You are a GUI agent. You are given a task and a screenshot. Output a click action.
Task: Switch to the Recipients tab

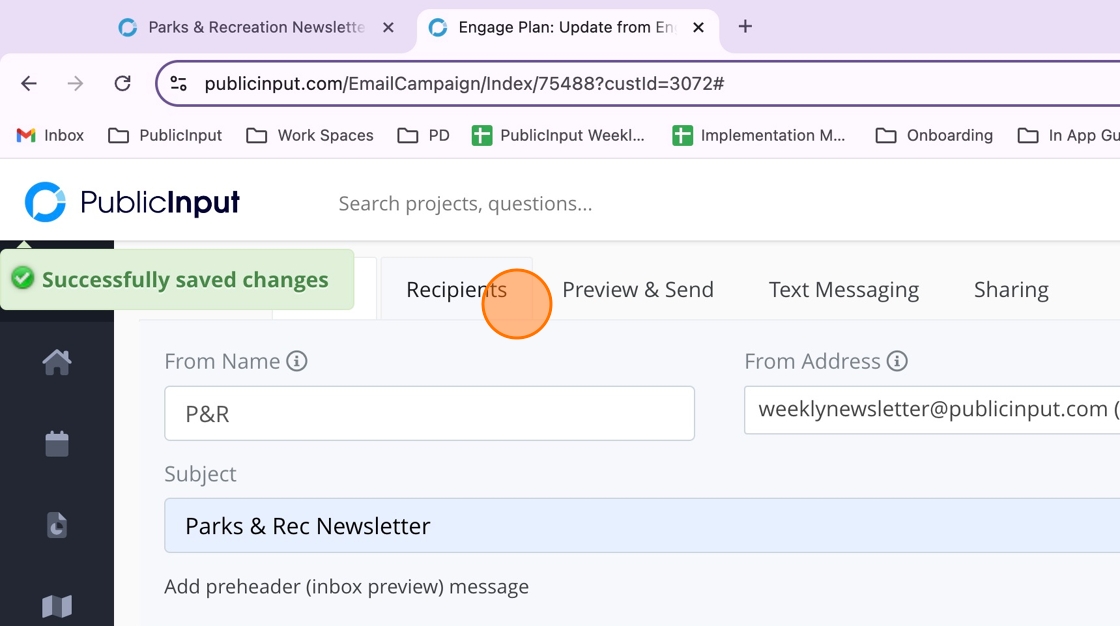pos(456,290)
